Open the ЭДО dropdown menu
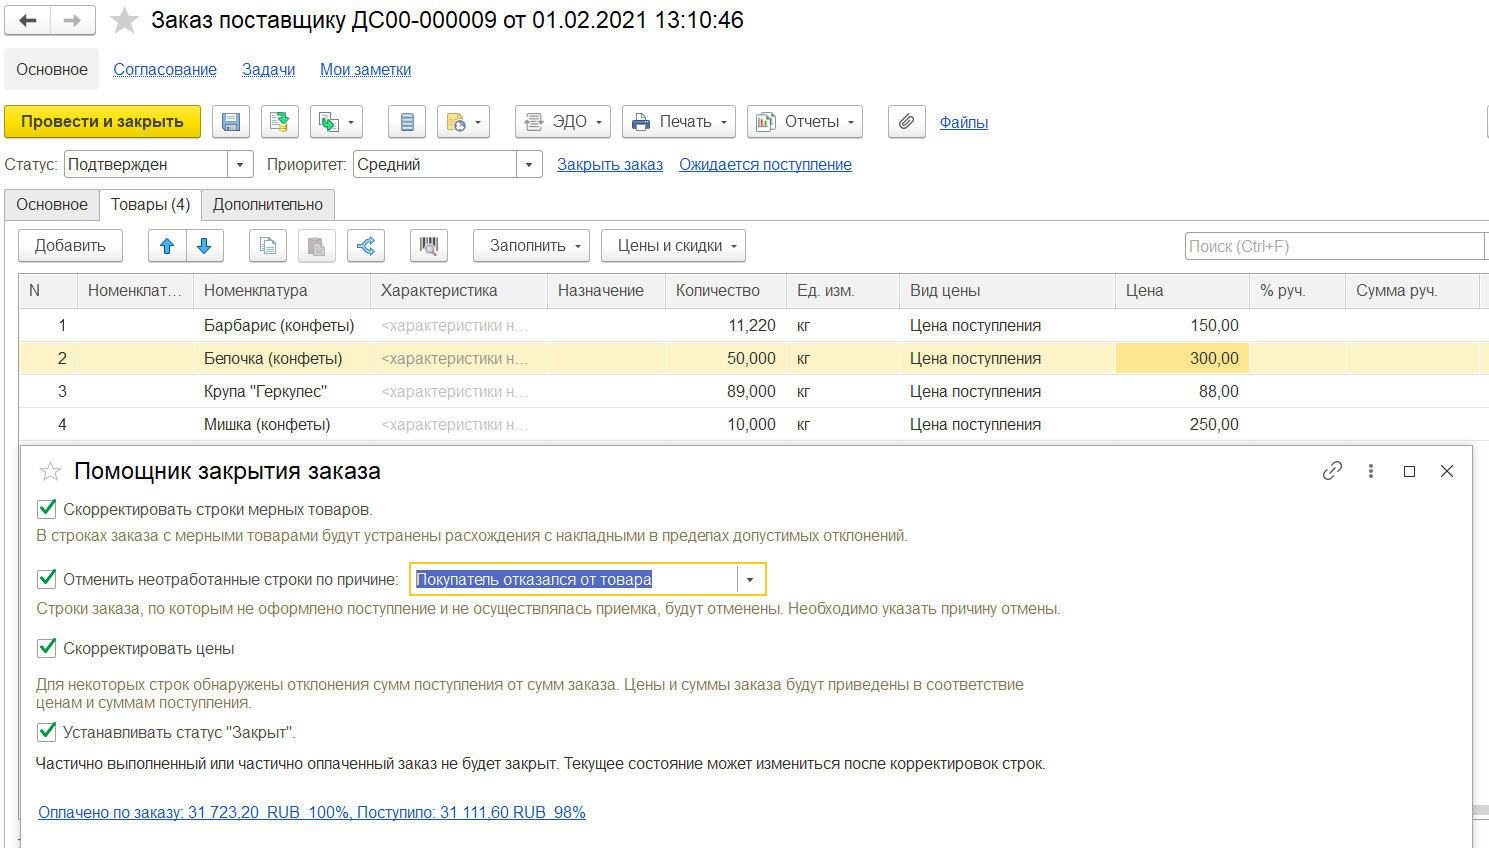 [x=563, y=122]
